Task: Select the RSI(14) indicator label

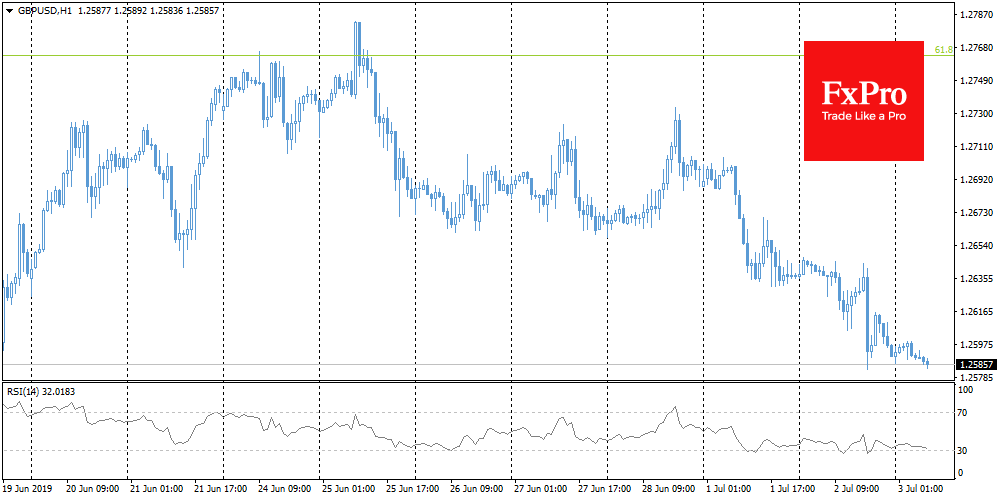Action: point(24,391)
